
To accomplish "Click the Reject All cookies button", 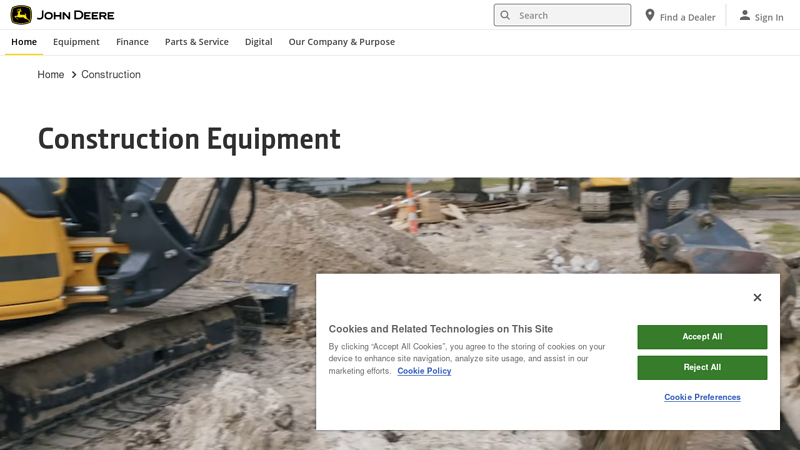I will pyautogui.click(x=702, y=367).
